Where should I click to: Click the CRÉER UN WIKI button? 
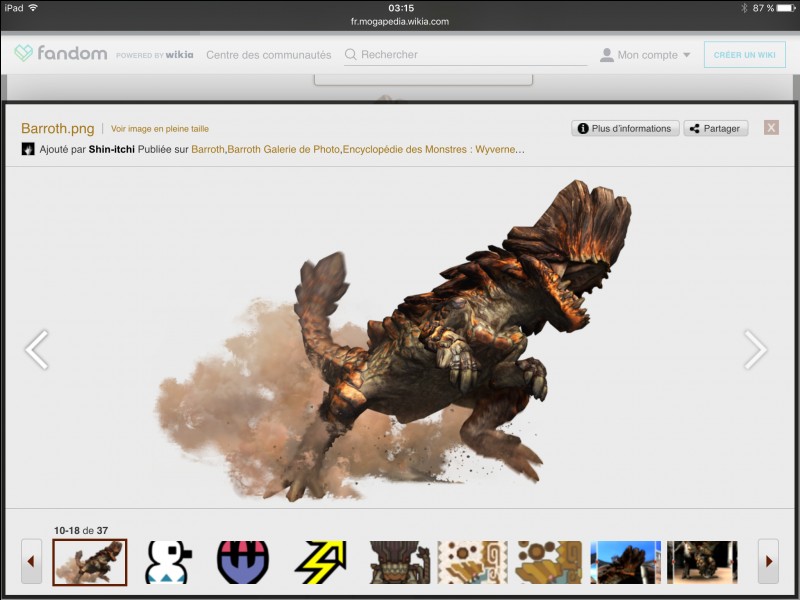click(x=744, y=55)
